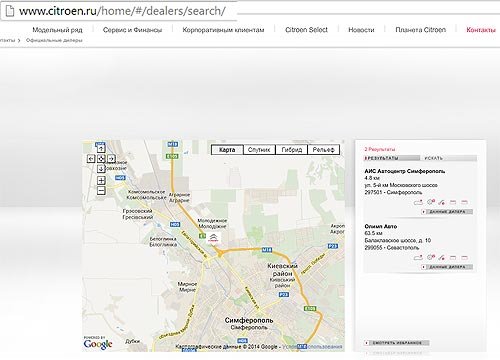Switch the map to Гибрид view

(x=291, y=150)
